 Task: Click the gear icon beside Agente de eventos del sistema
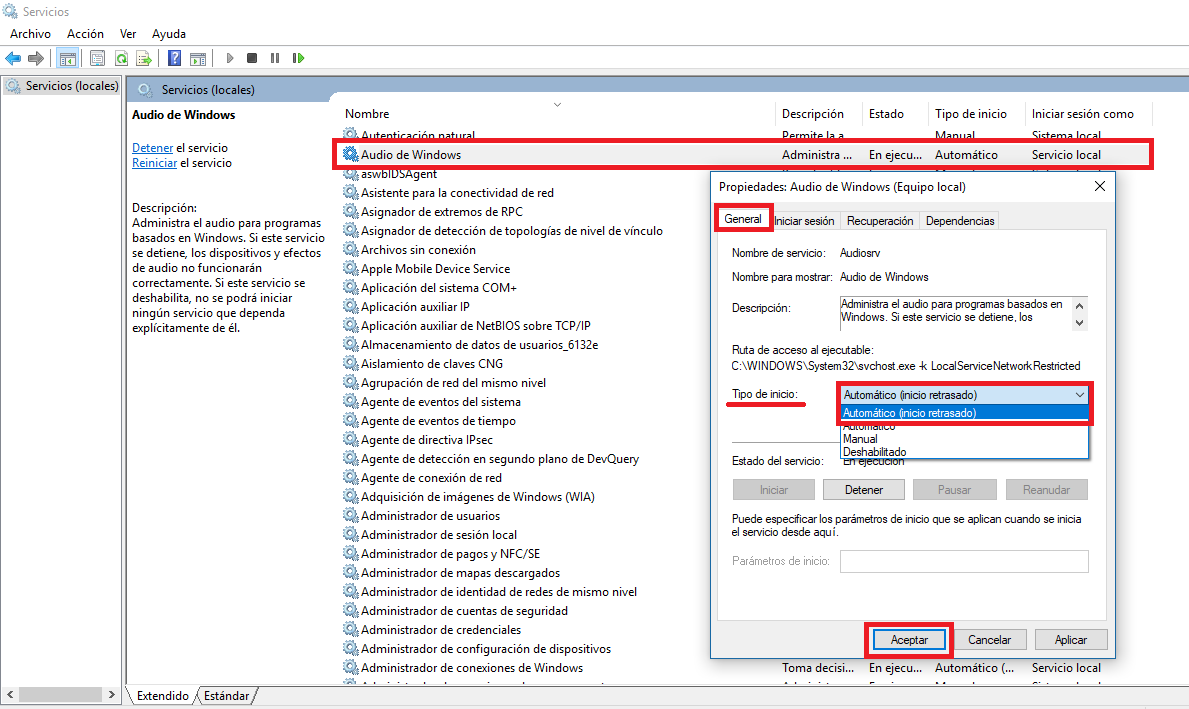point(350,402)
